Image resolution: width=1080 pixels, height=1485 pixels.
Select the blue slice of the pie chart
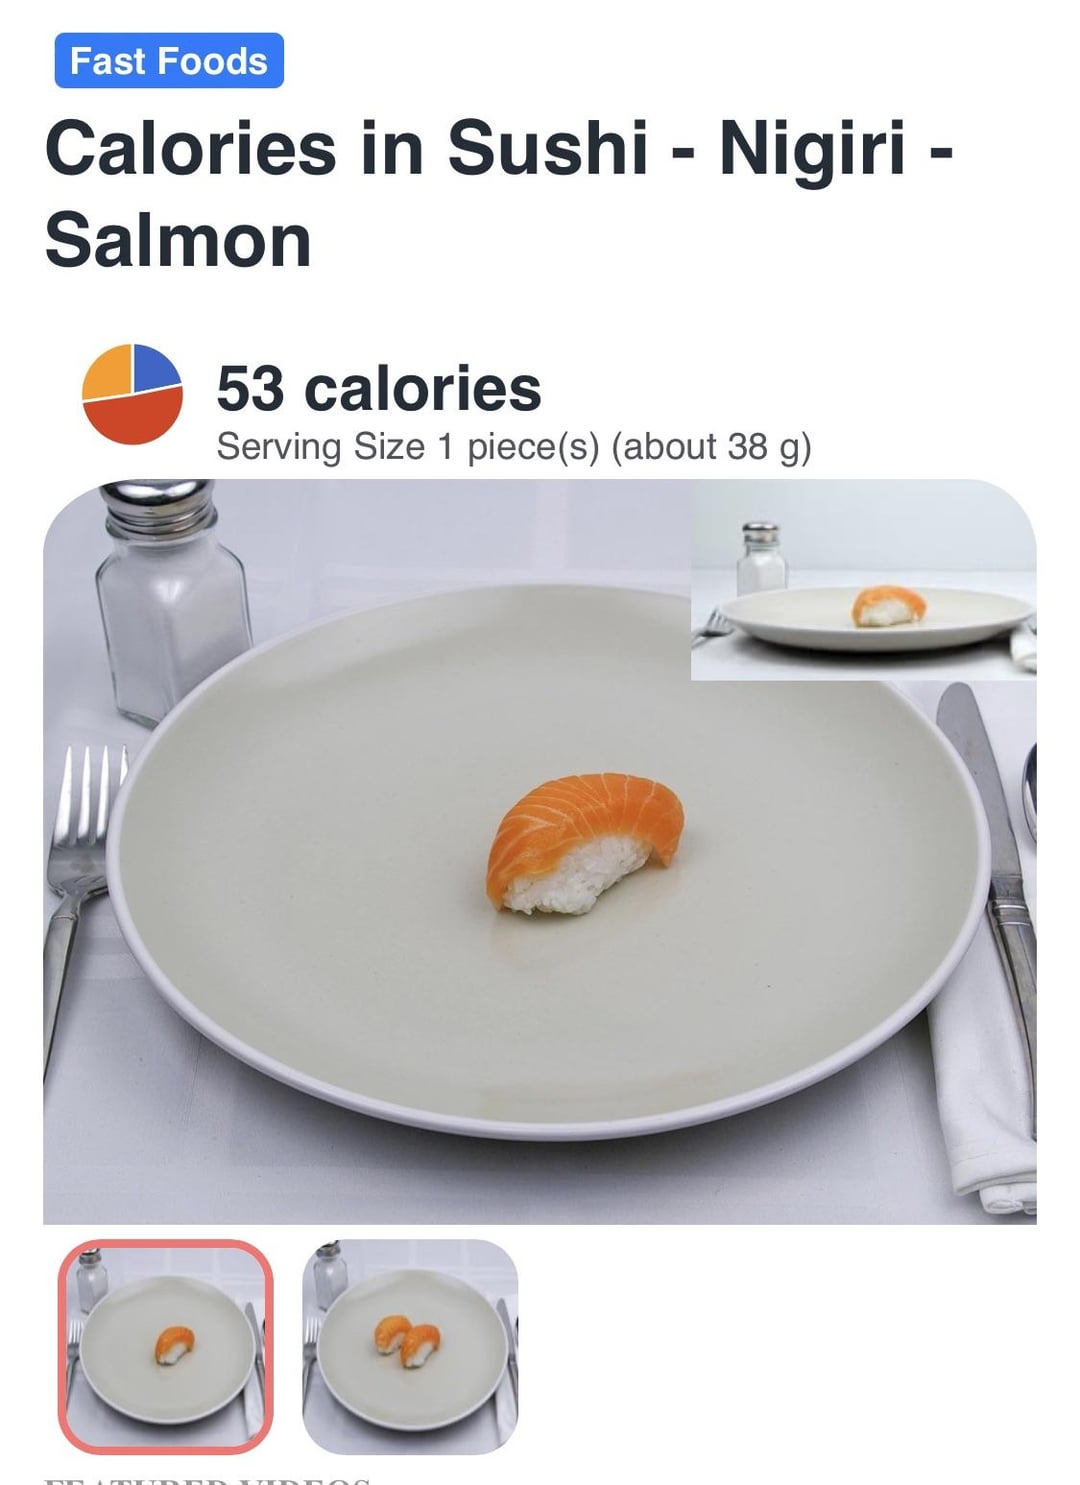pos(155,367)
